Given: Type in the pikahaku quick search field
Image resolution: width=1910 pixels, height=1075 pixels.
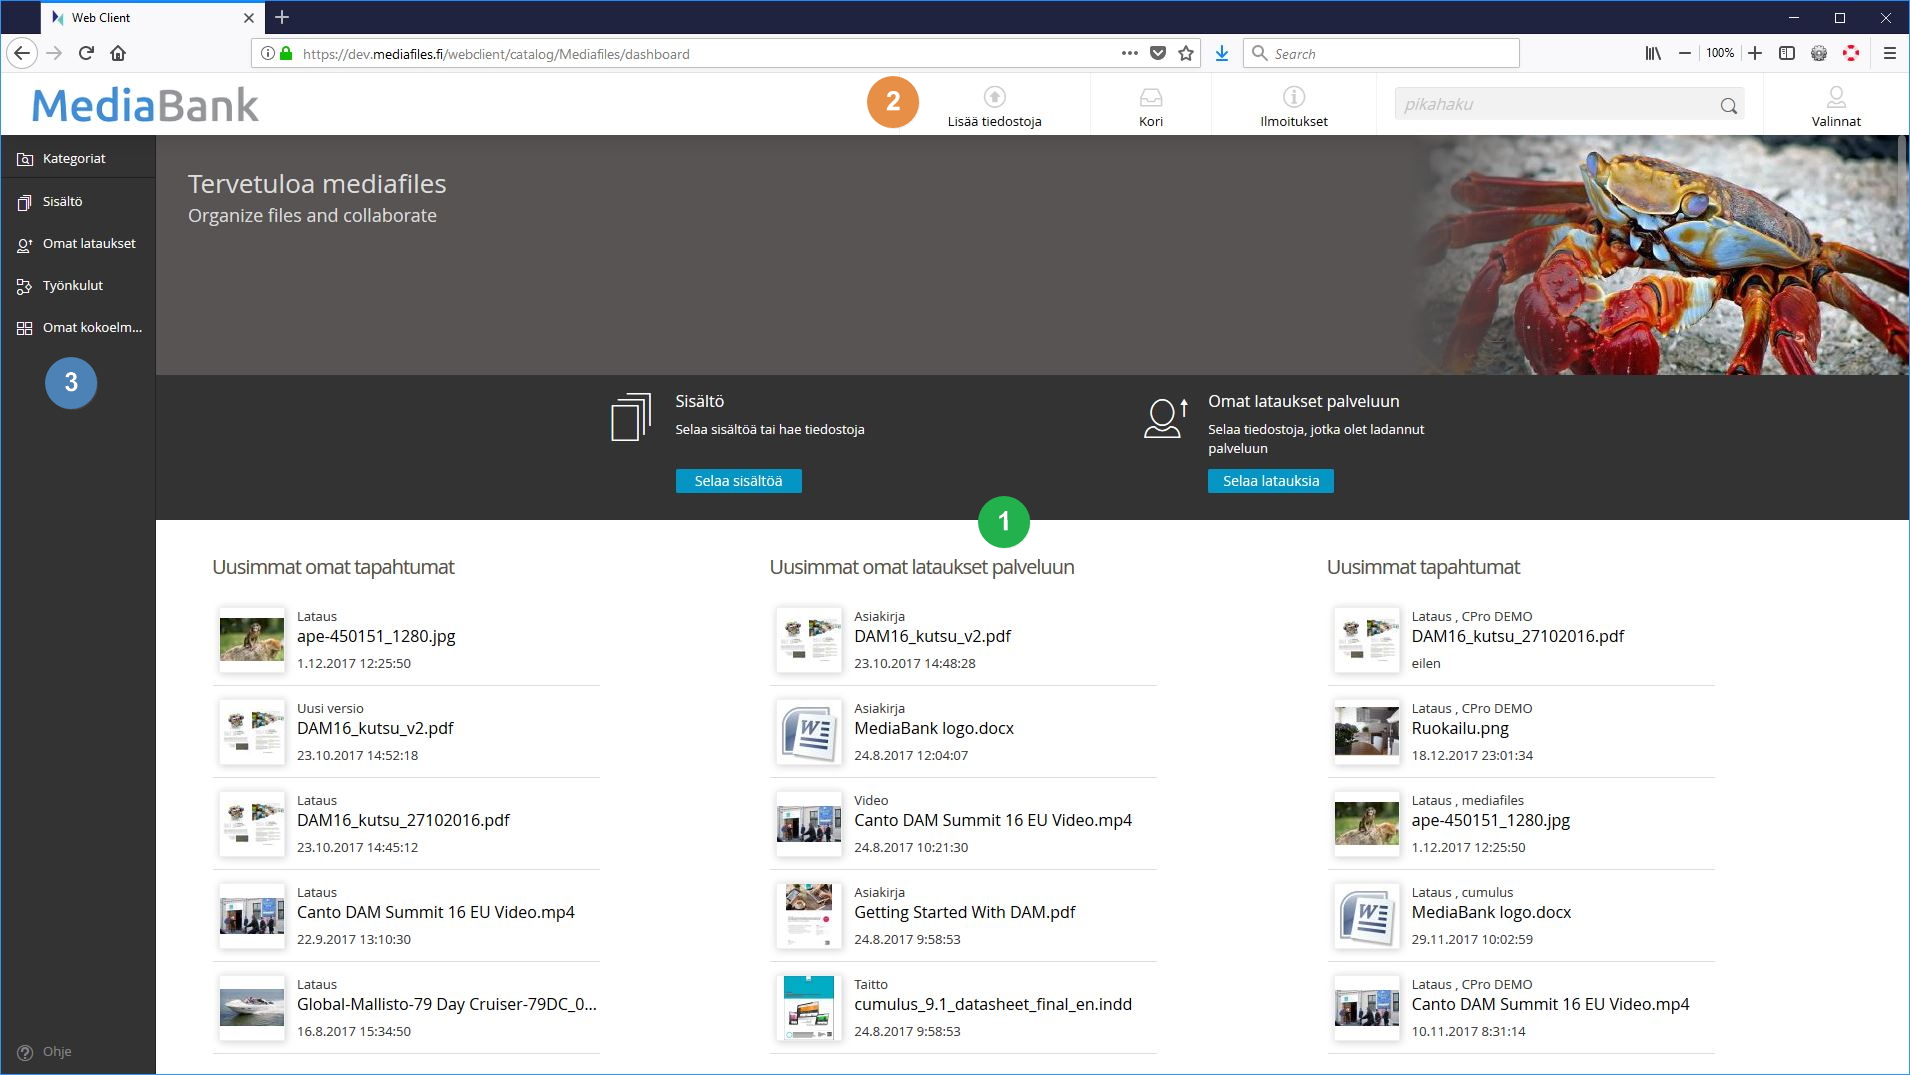Looking at the screenshot, I should [1553, 105].
